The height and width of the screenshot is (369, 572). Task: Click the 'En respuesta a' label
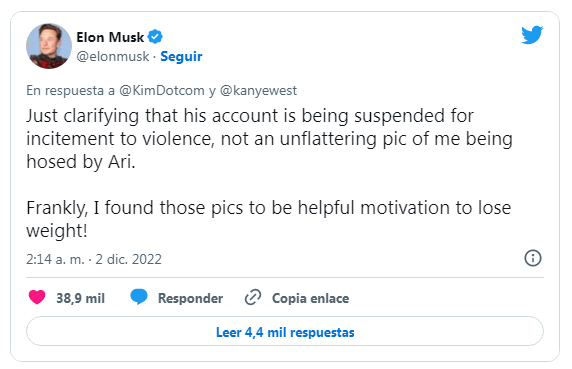point(70,90)
